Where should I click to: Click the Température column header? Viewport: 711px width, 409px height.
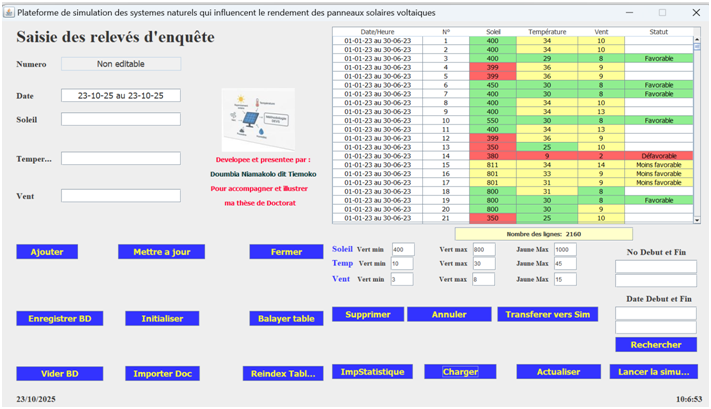pyautogui.click(x=547, y=32)
